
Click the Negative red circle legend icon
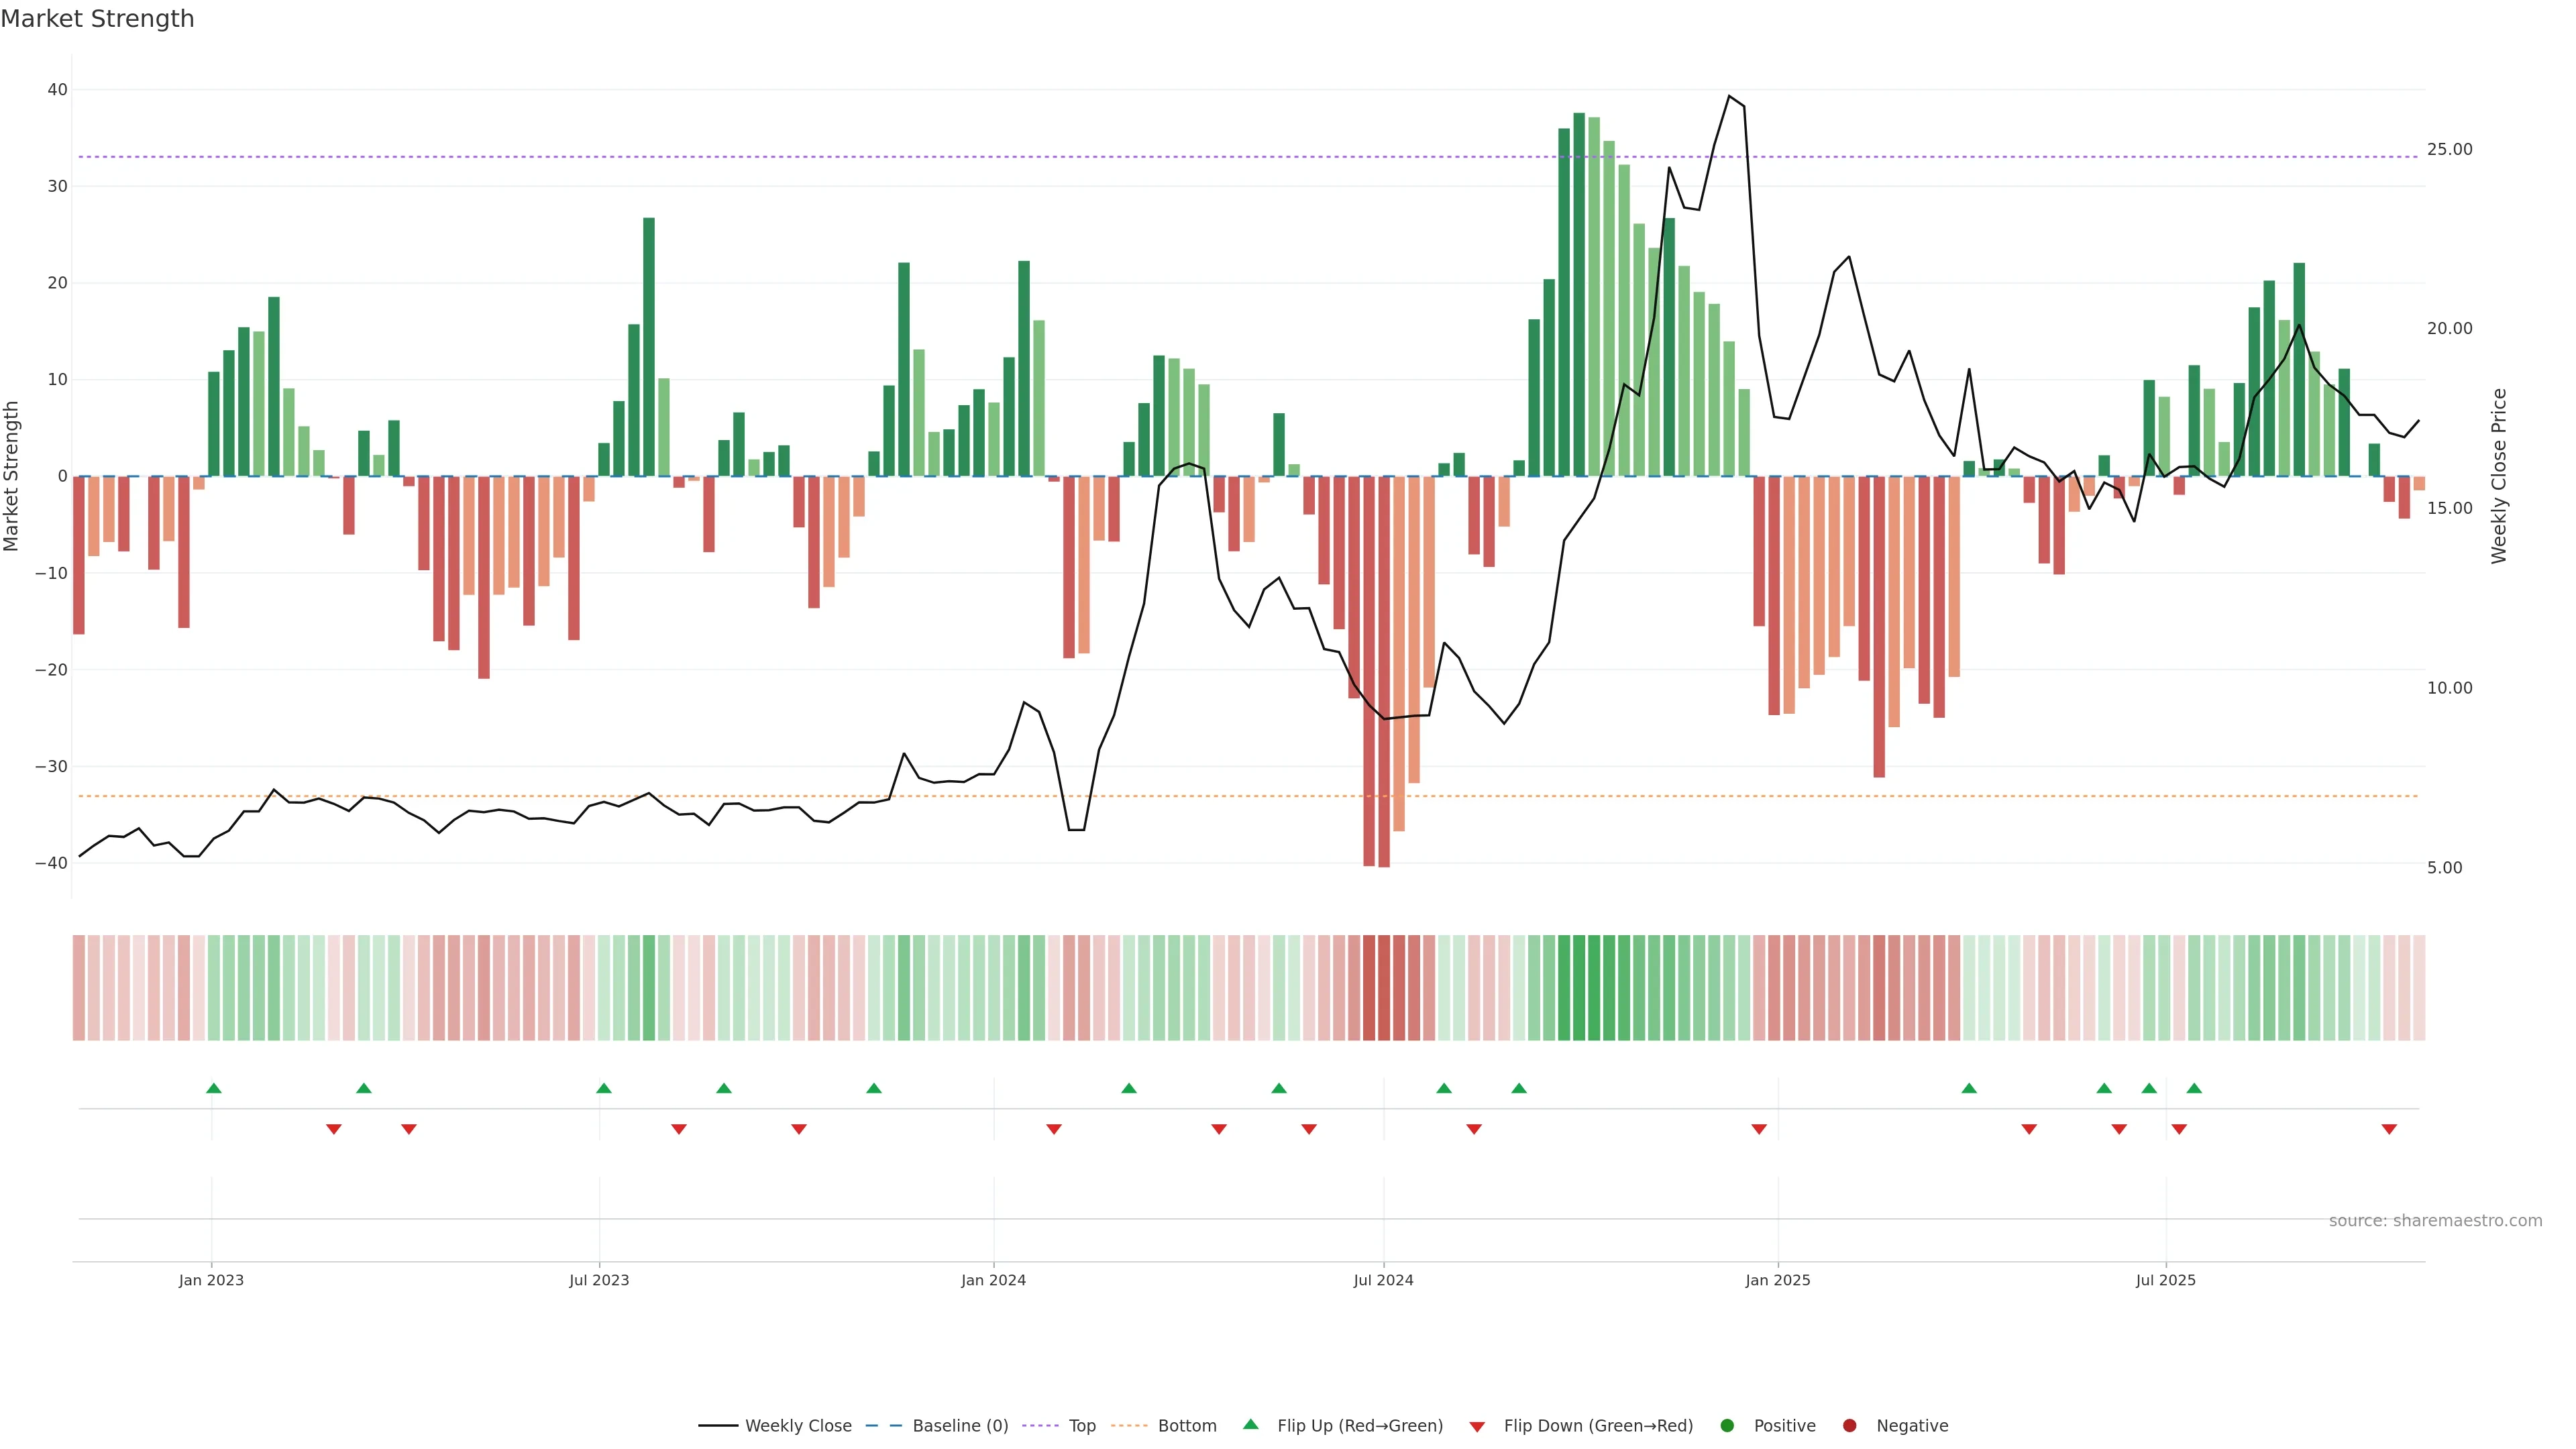coord(1849,1426)
